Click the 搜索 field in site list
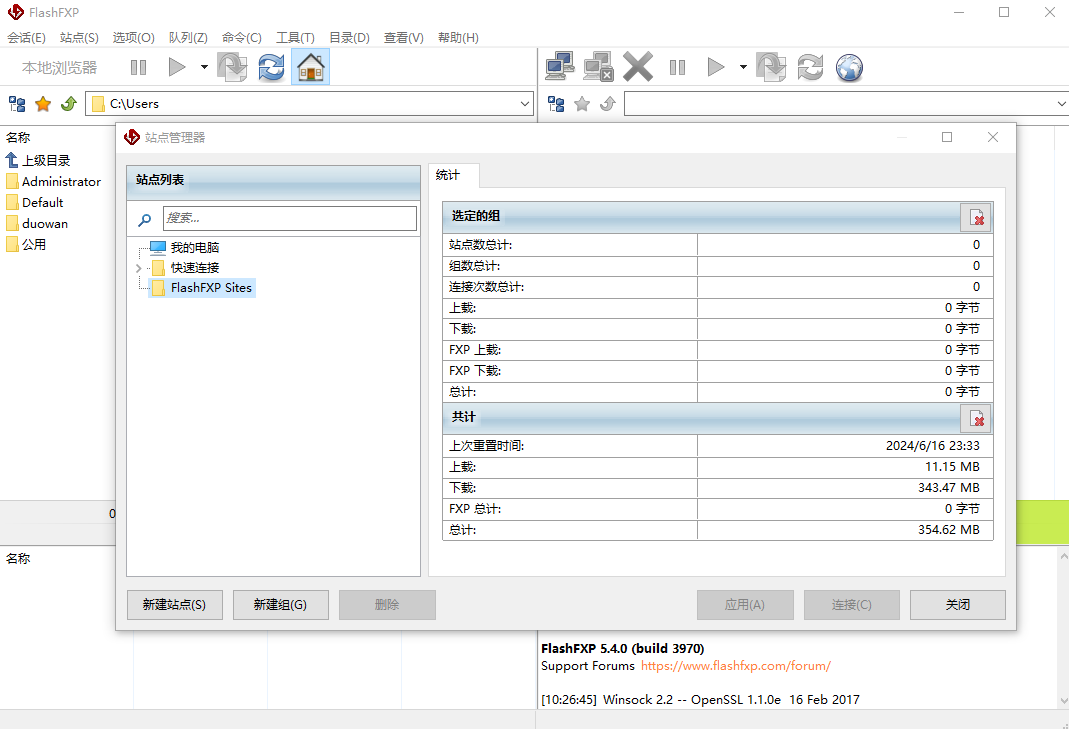This screenshot has width=1069, height=729. tap(290, 218)
